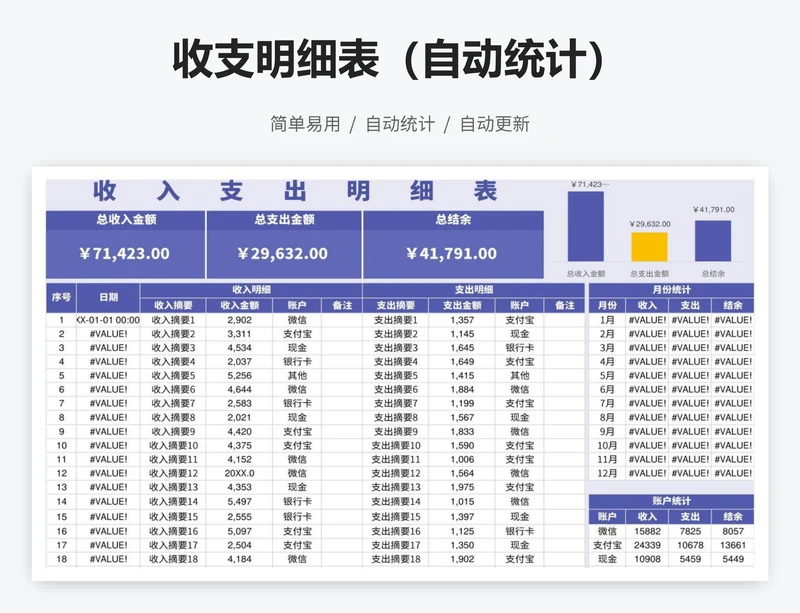Select the income amount cell 5,256
The image size is (800, 613).
pos(239,376)
